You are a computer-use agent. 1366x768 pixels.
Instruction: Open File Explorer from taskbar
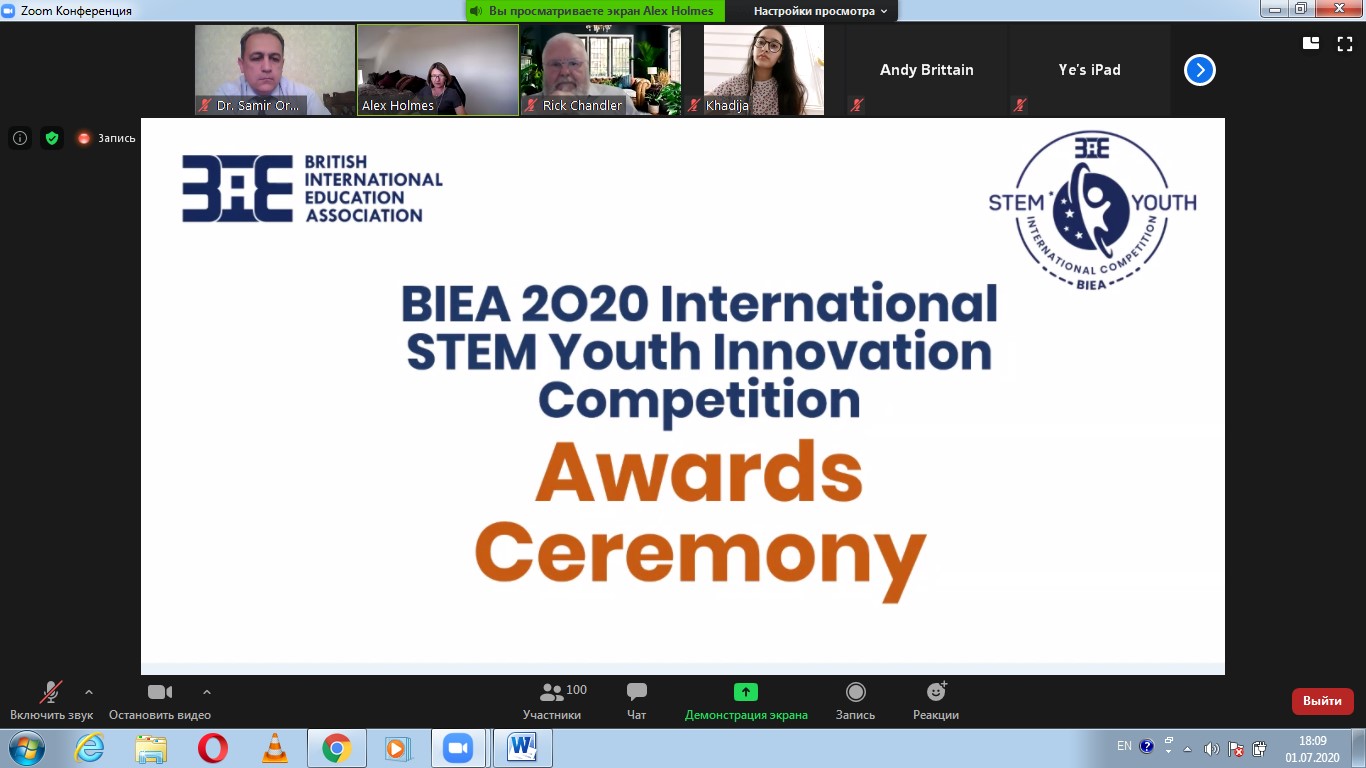(152, 748)
